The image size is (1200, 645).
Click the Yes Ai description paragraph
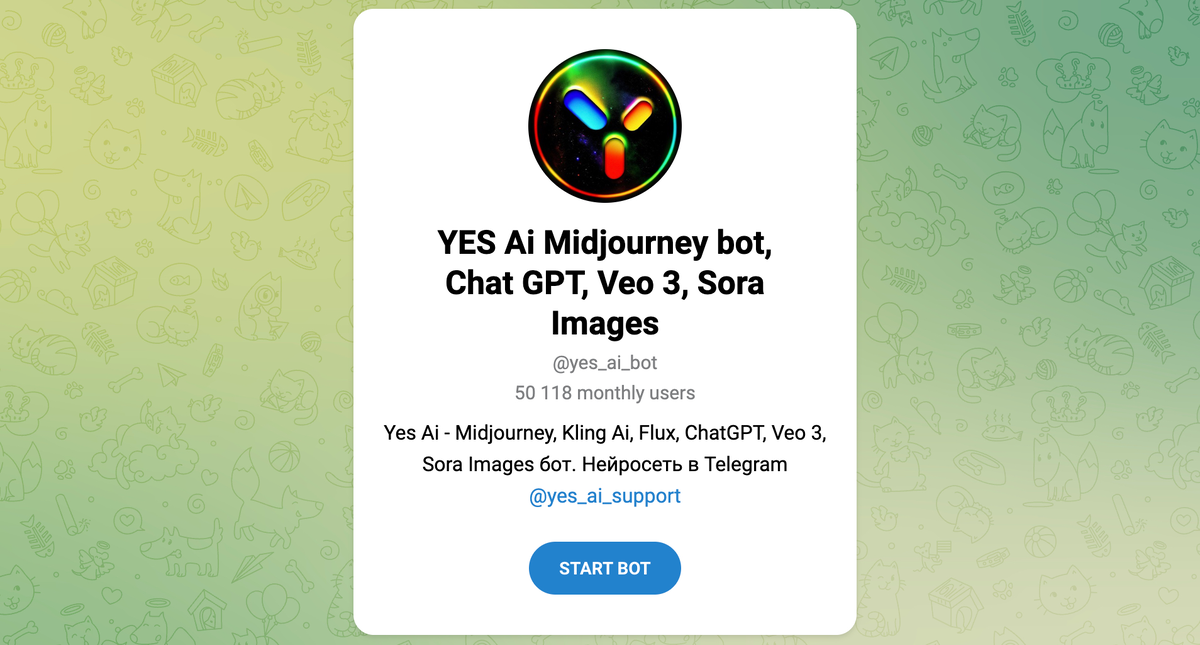(605, 449)
